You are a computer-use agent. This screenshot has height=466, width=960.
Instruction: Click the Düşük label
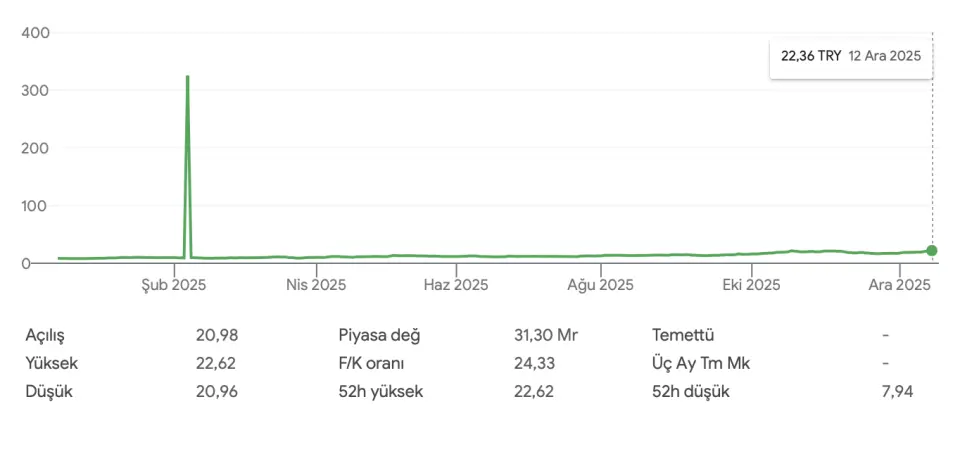pos(49,391)
